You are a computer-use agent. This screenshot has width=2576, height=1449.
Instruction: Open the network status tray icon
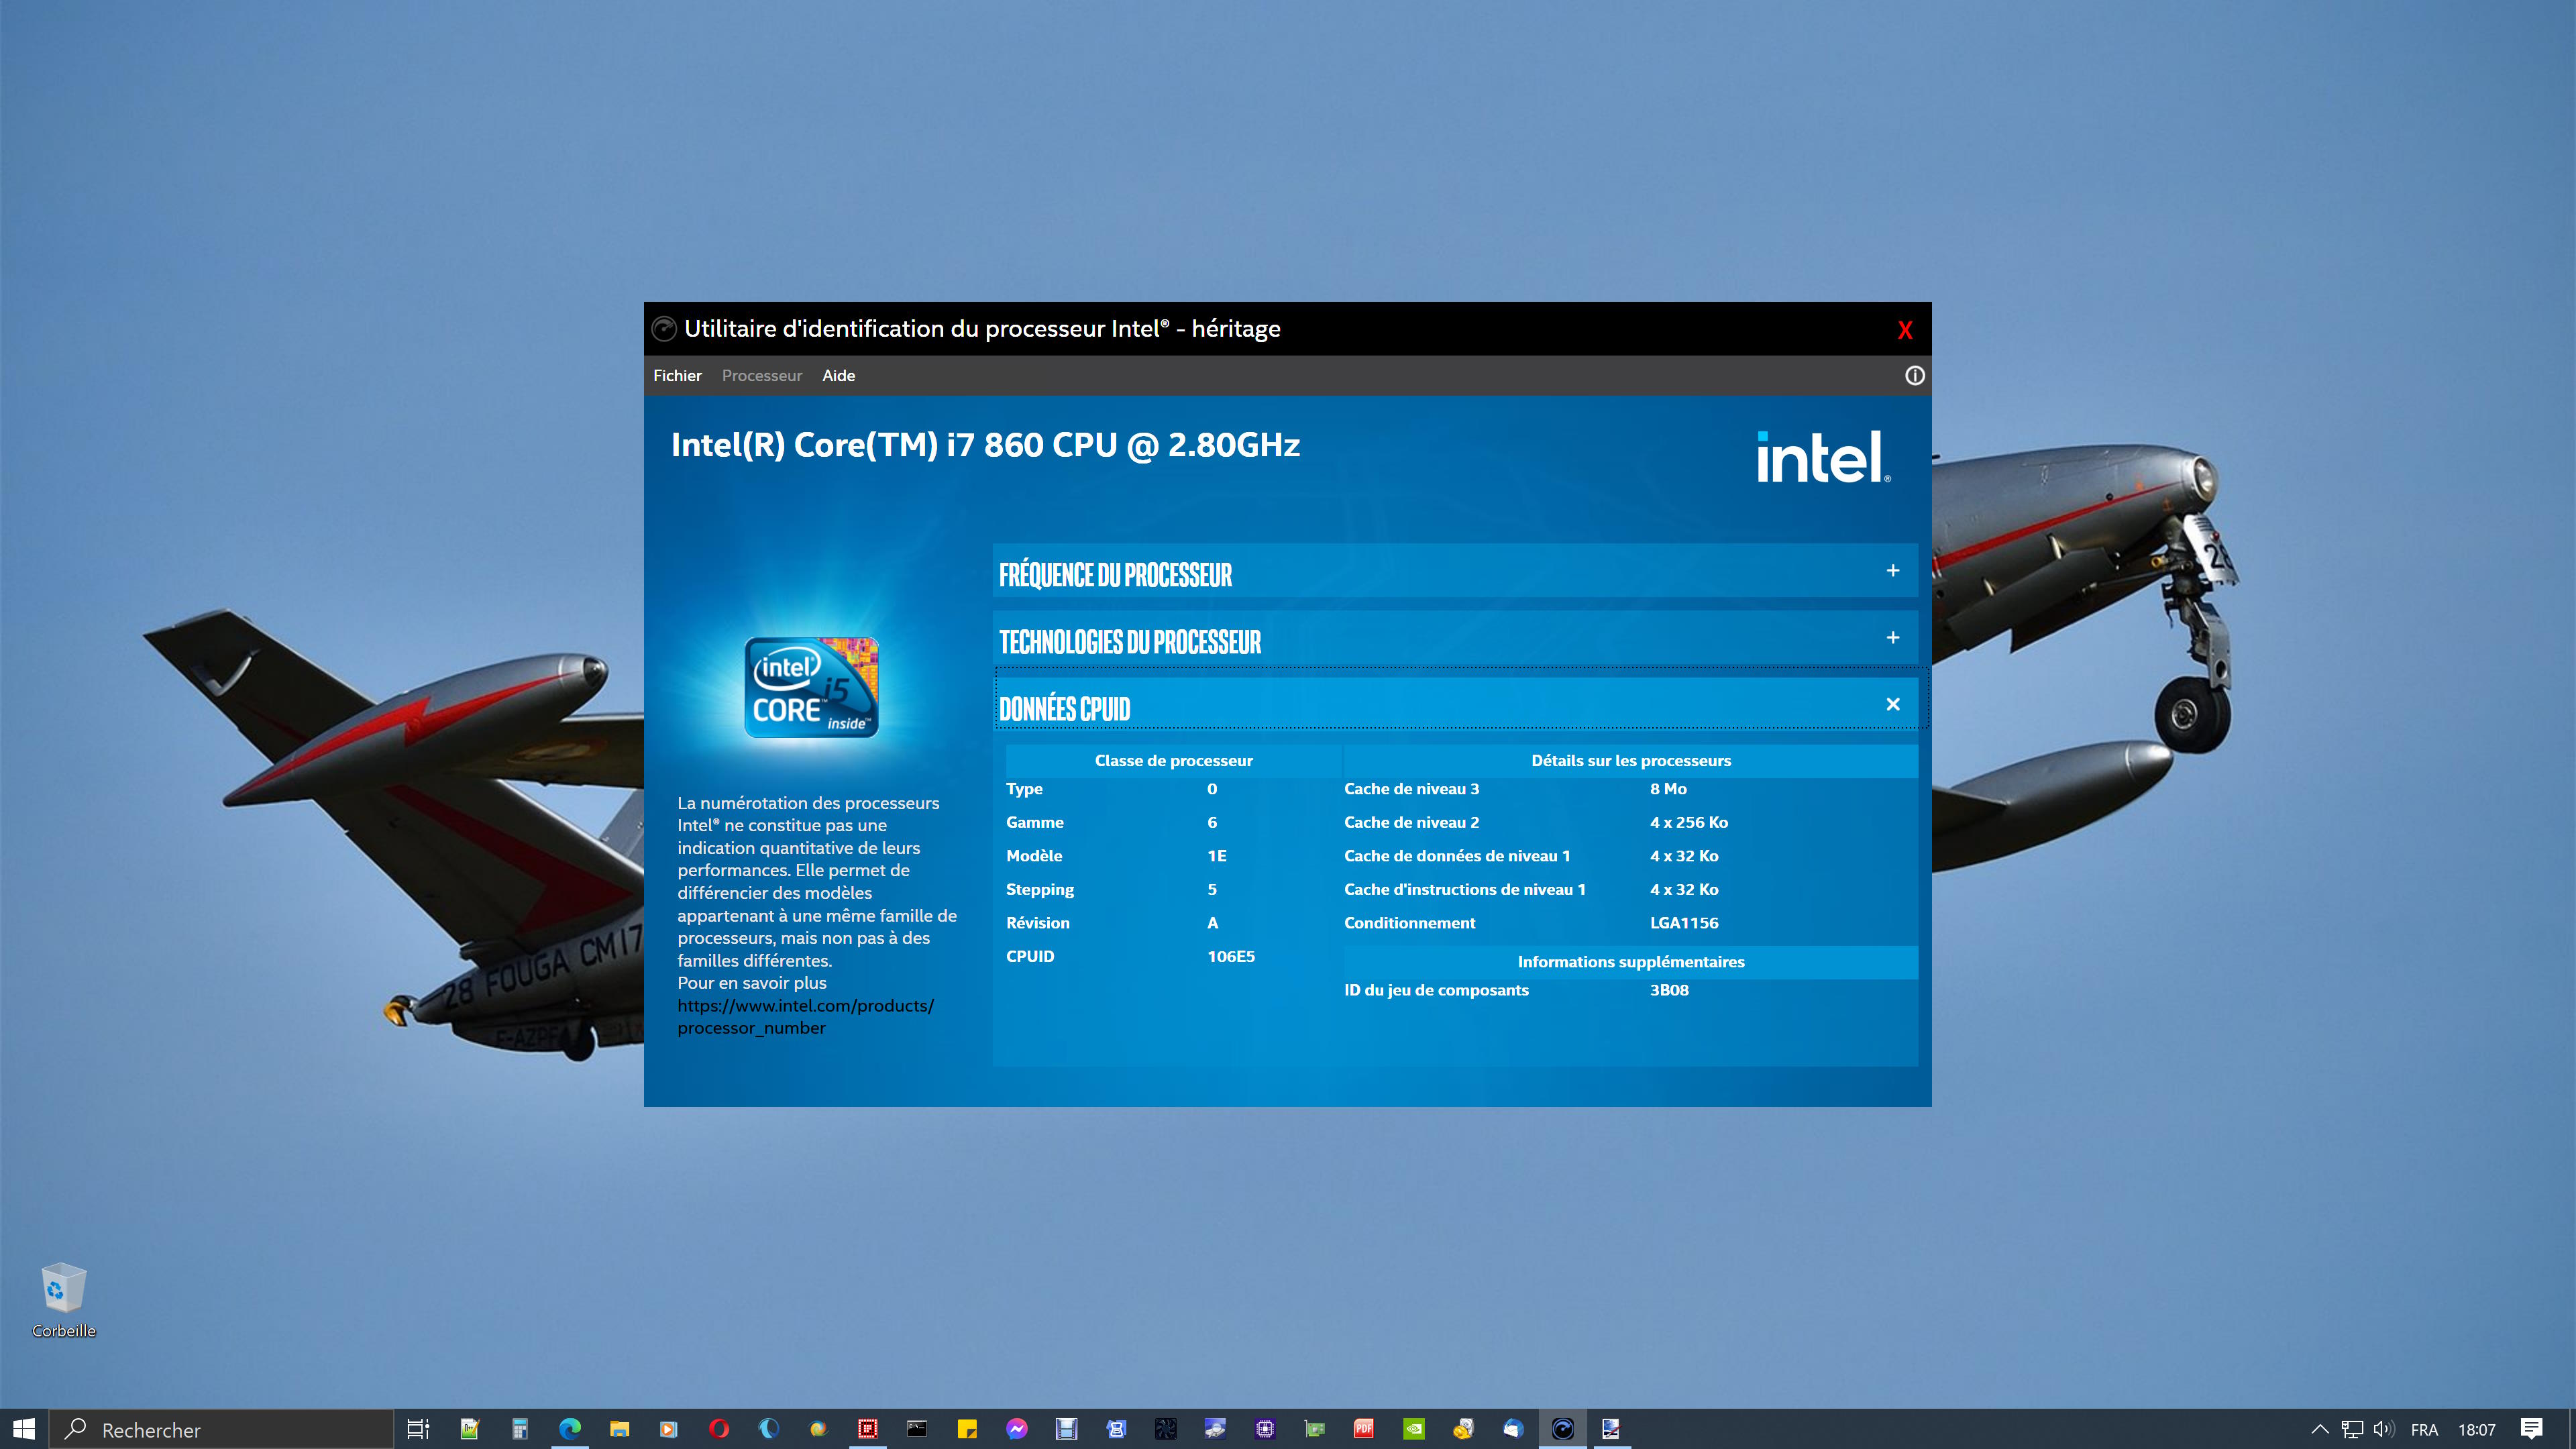pos(2352,1429)
